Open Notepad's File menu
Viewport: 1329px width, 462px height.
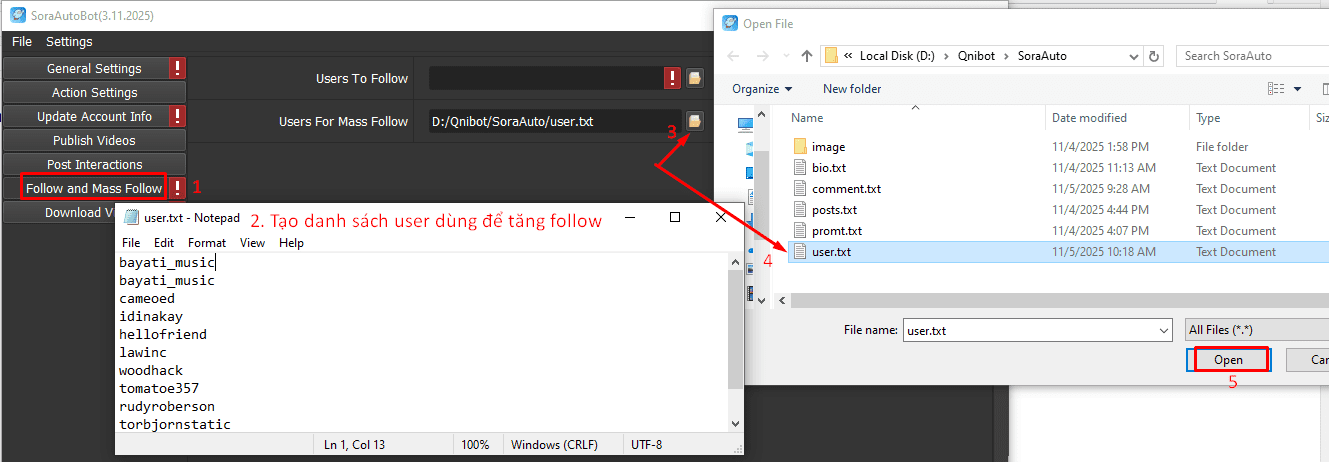click(x=131, y=243)
